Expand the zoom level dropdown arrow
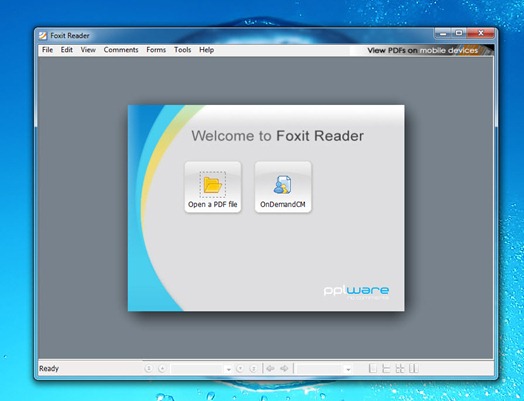The height and width of the screenshot is (401, 524). click(x=348, y=369)
